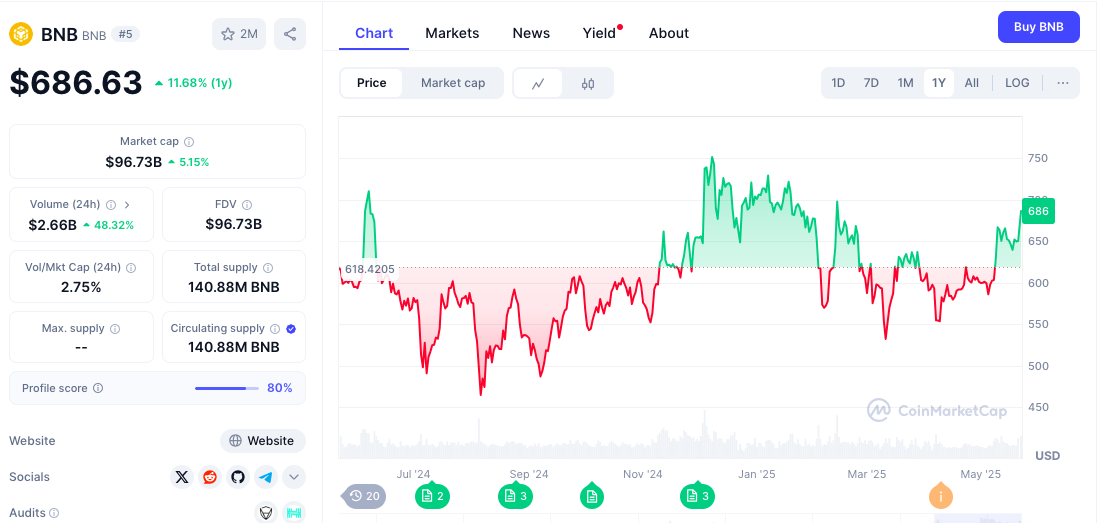Open the Reddit social icon
The image size is (1097, 523).
209,477
